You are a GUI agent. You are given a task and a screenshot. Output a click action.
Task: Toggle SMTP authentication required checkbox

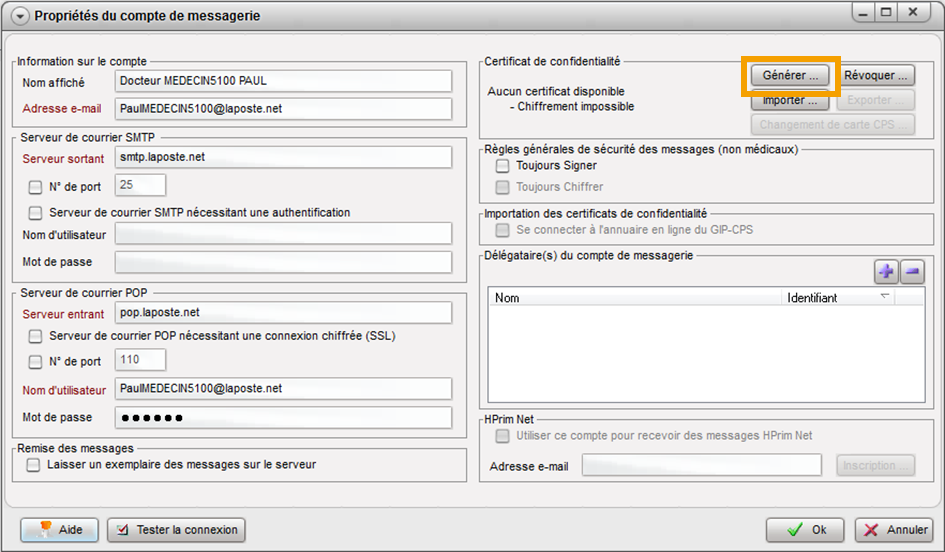36,212
